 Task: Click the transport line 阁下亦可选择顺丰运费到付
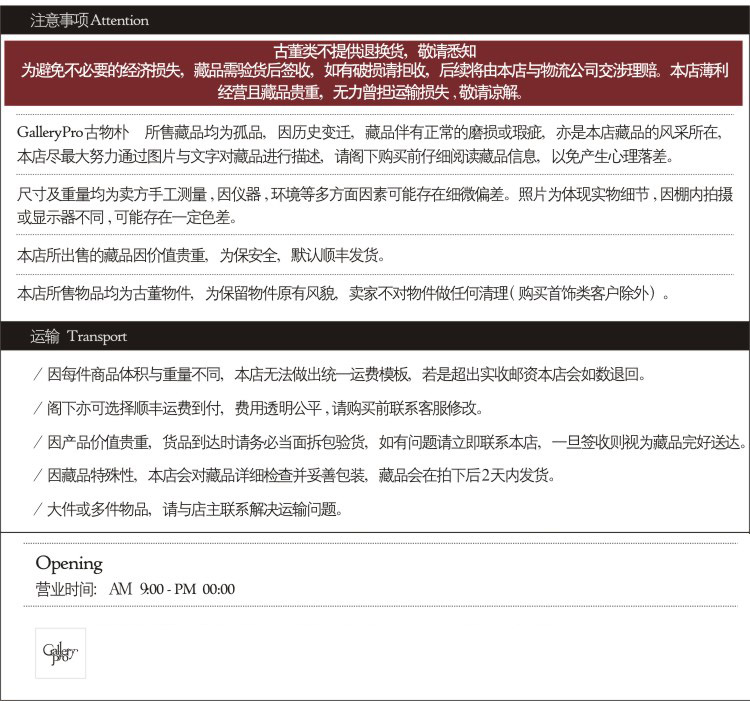tap(259, 408)
